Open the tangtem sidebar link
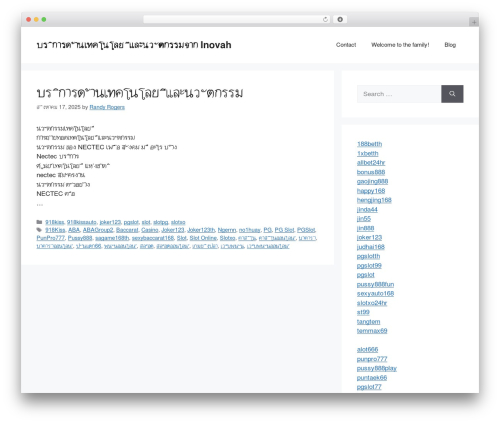The height and width of the screenshot is (423, 500). tap(368, 321)
